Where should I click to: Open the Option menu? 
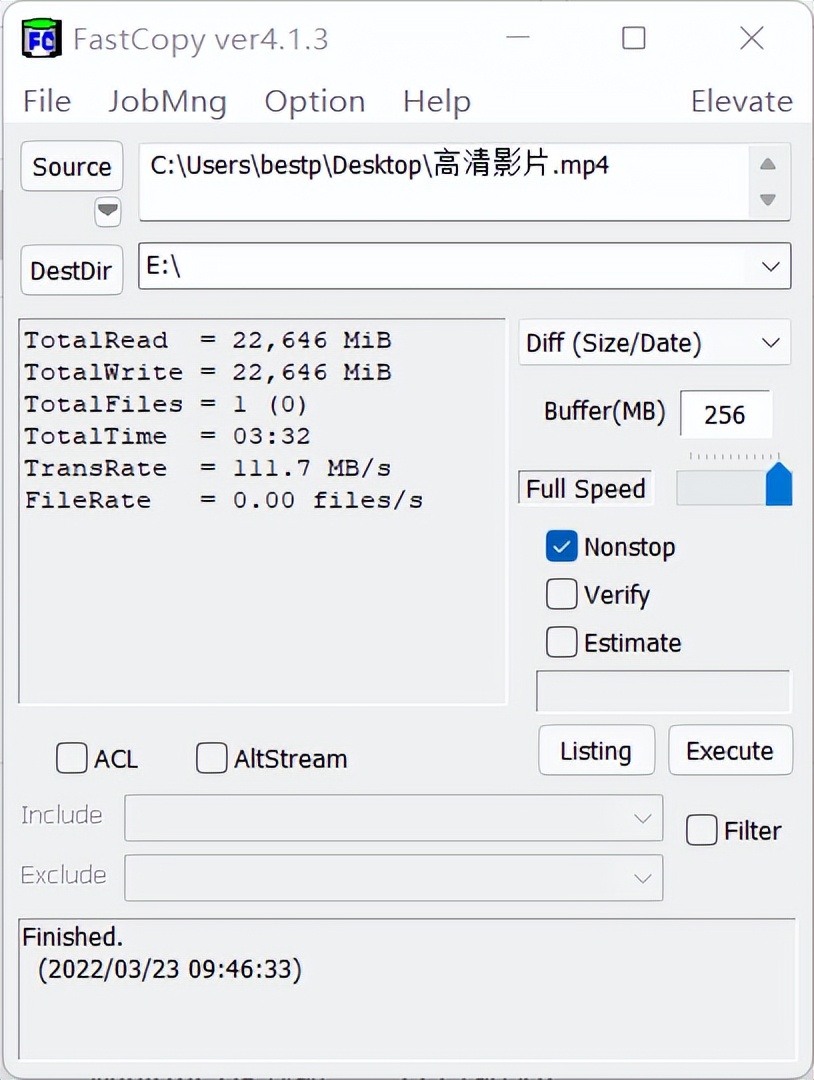pos(314,100)
